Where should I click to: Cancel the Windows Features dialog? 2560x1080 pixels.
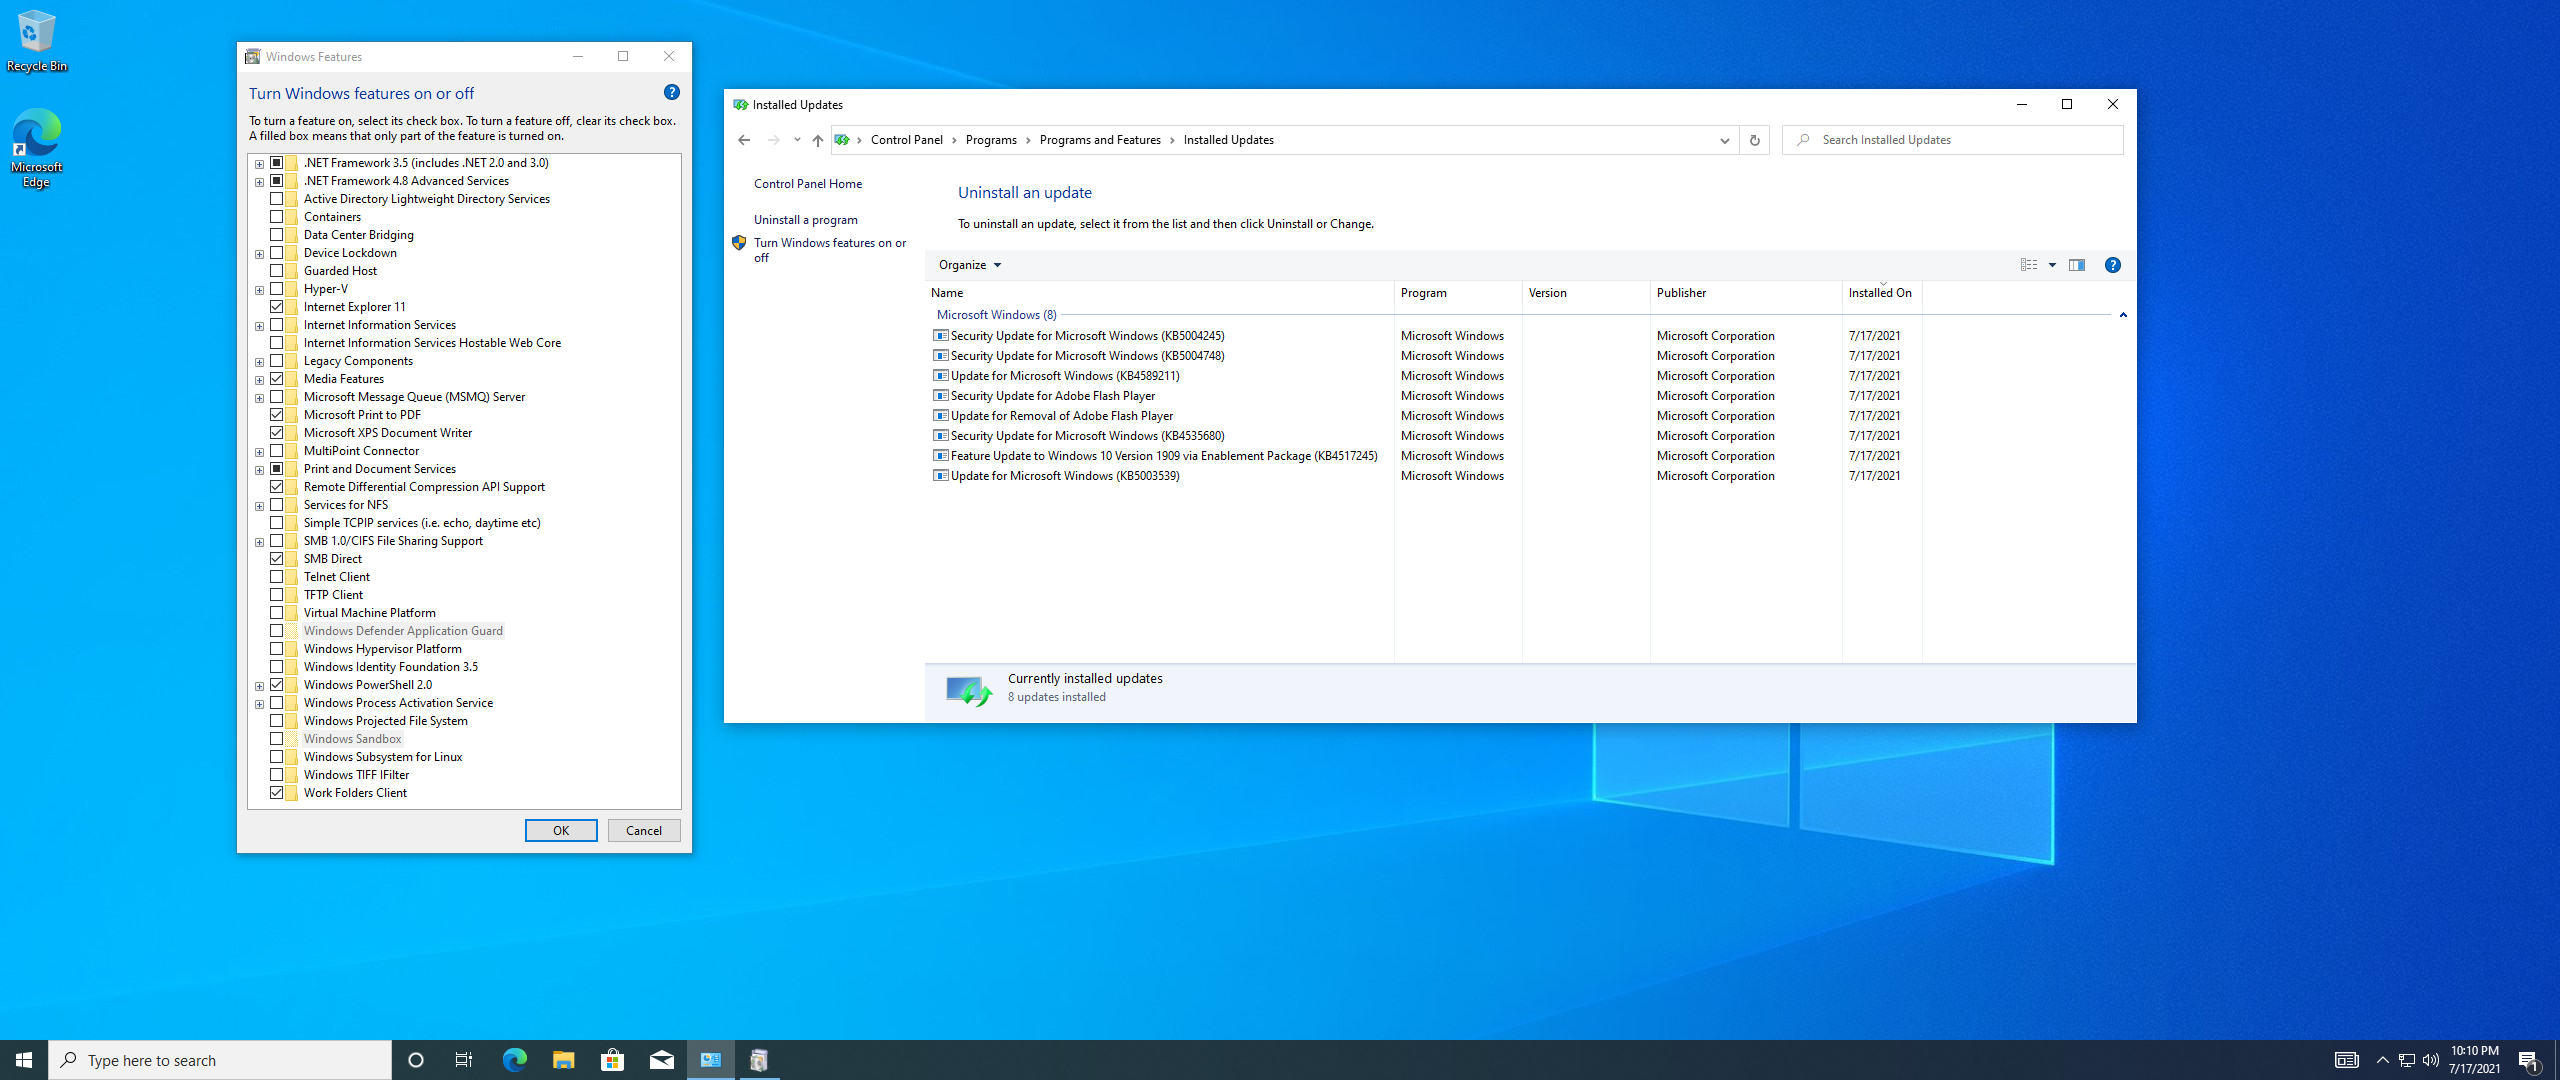[644, 831]
